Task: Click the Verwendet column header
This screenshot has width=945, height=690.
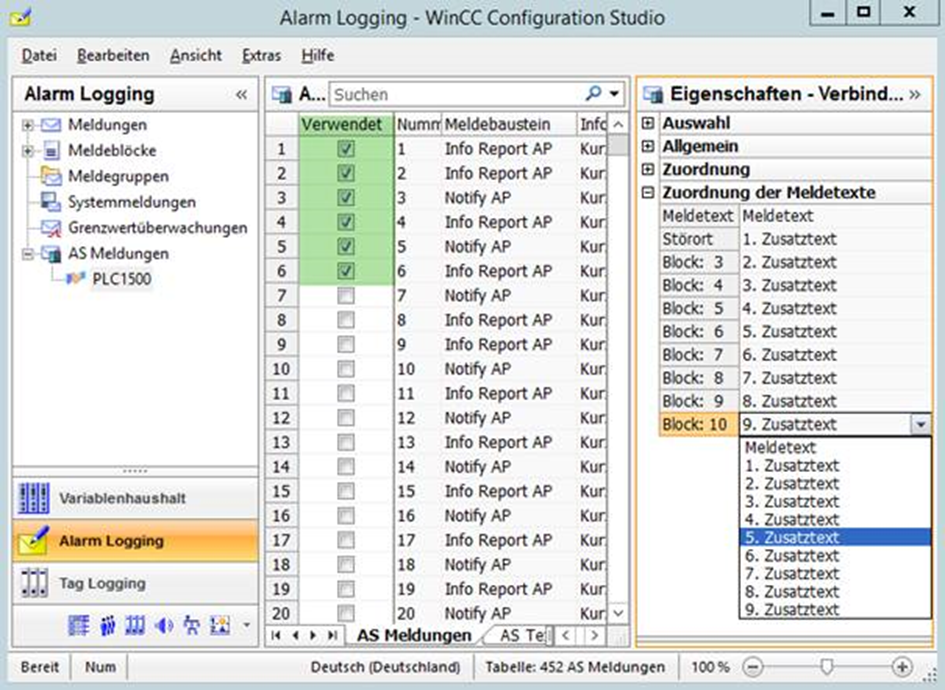Action: (346, 124)
